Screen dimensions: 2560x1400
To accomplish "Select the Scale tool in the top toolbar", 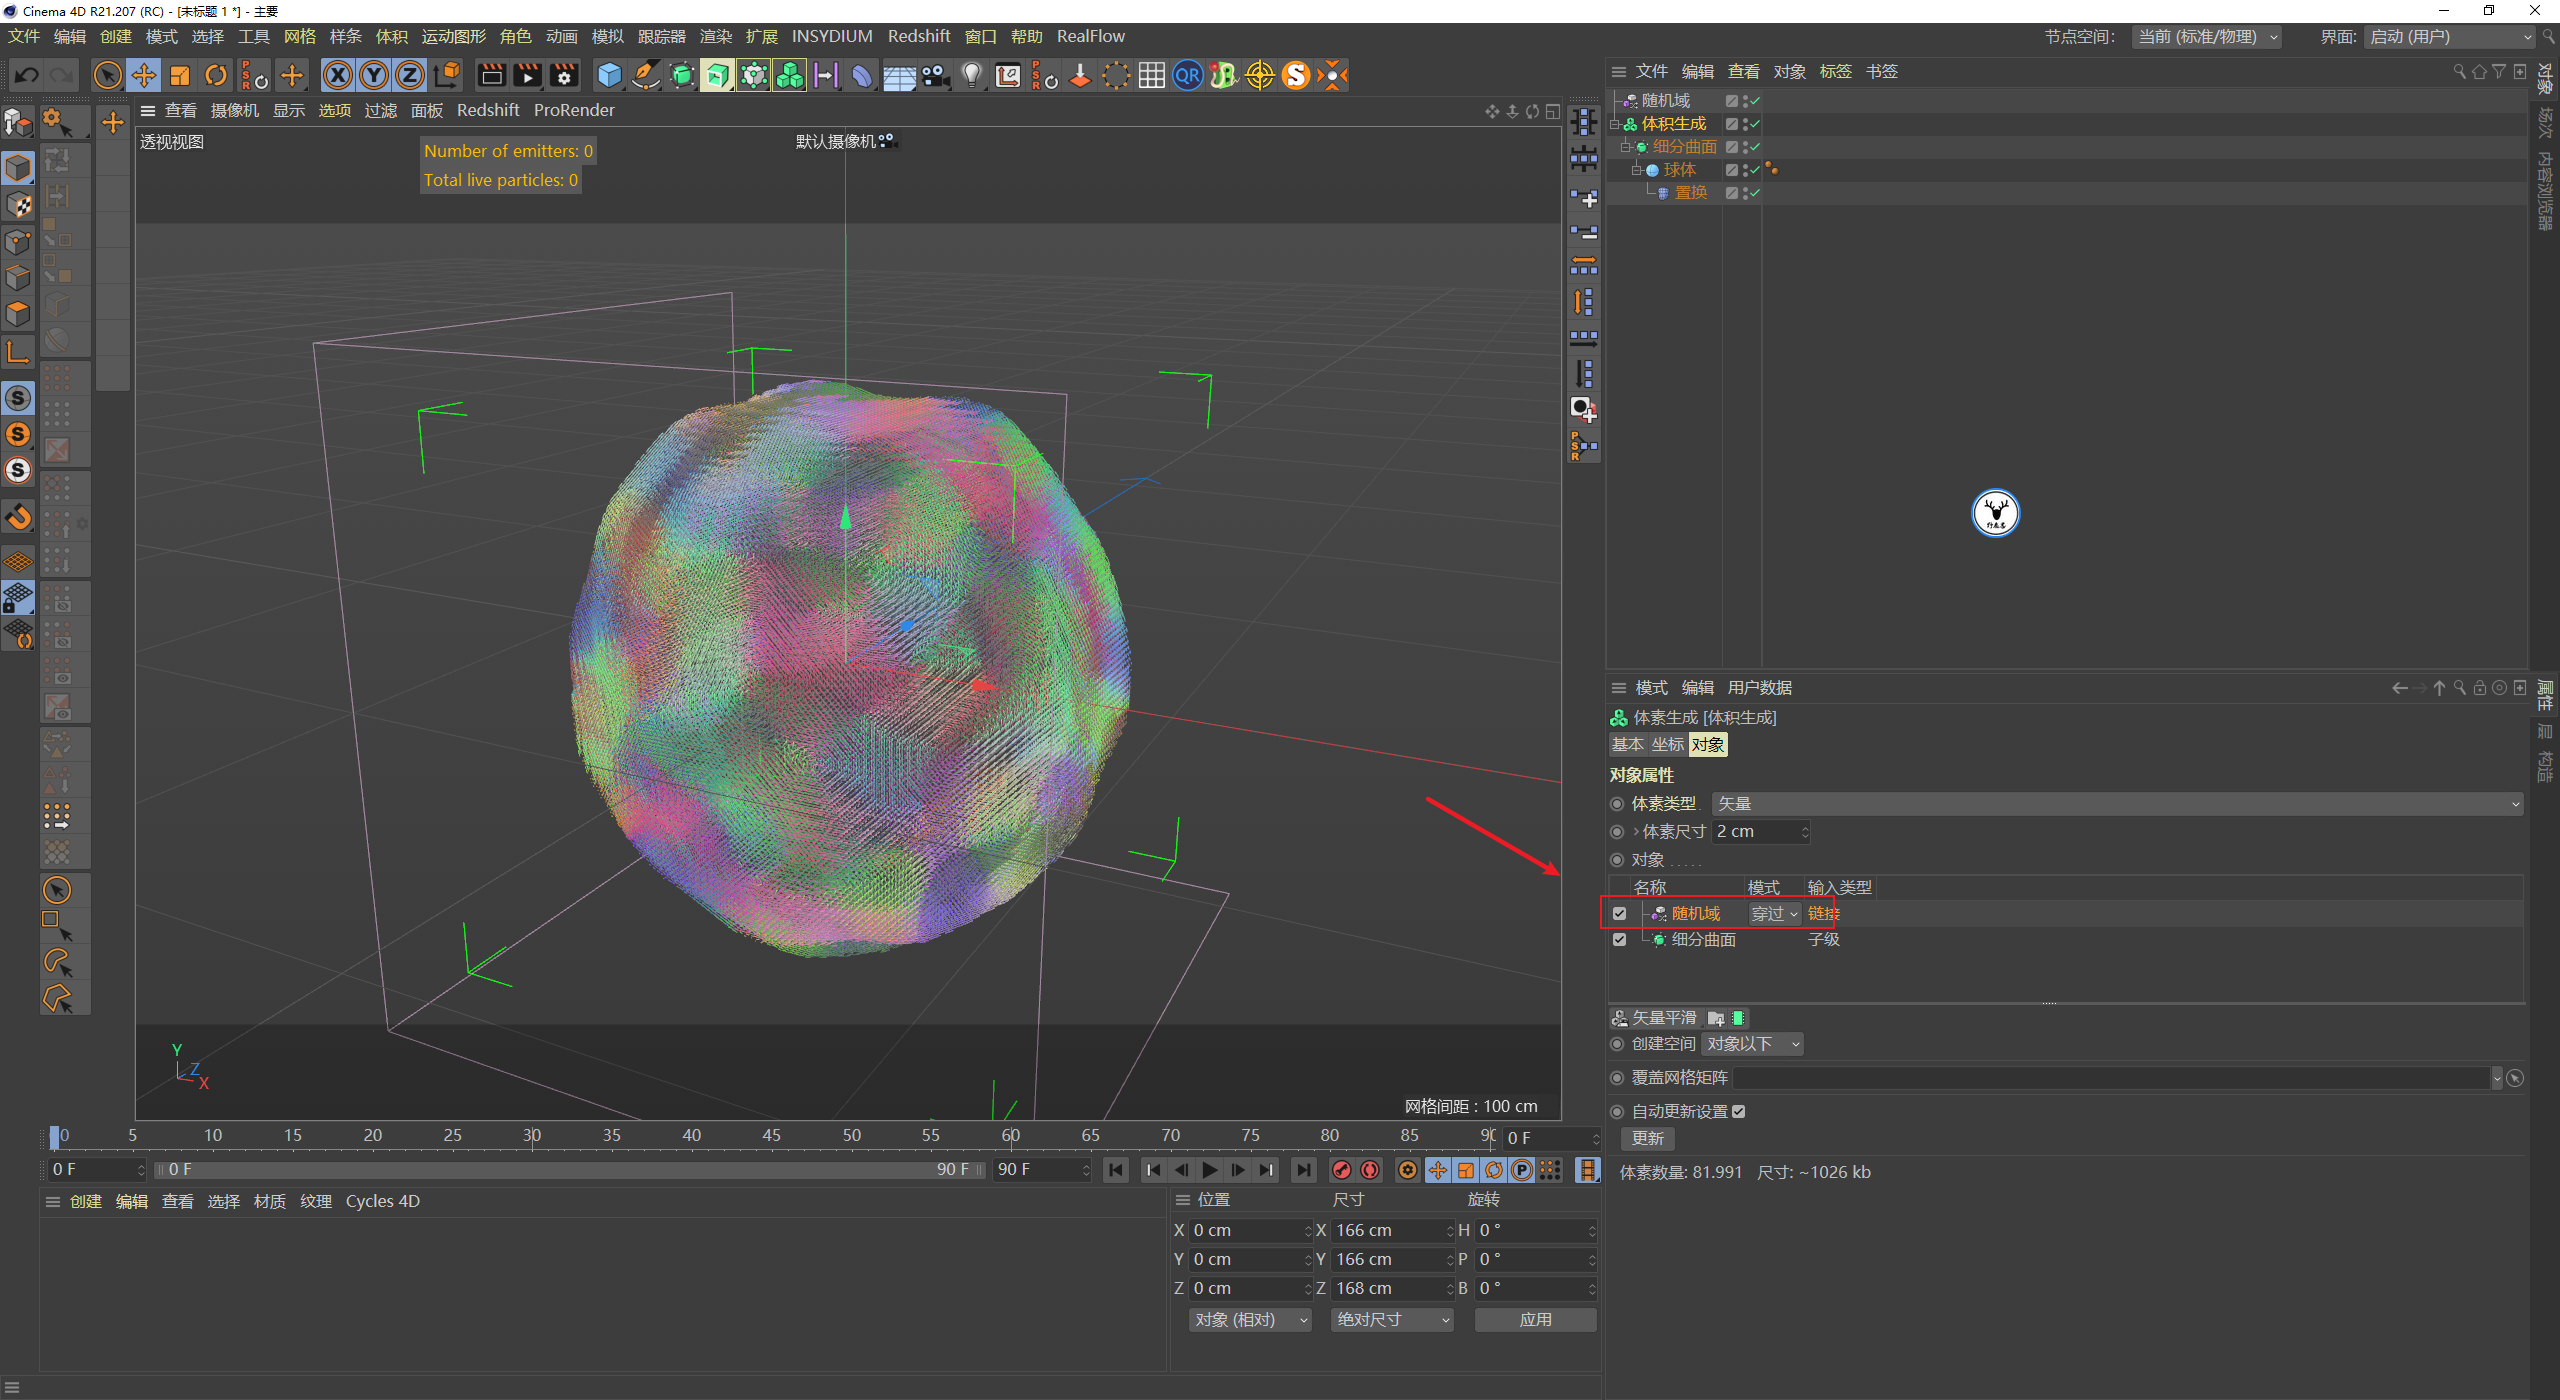I will pos(180,75).
